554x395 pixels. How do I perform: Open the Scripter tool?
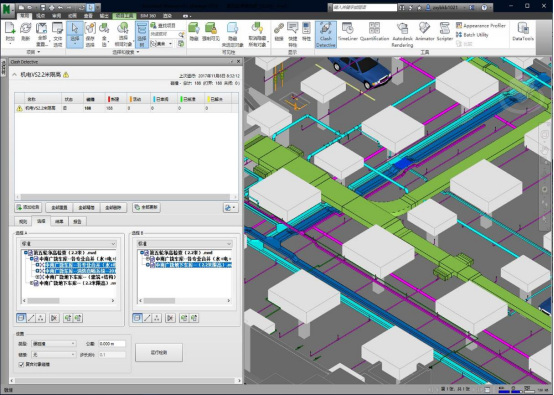pos(444,32)
